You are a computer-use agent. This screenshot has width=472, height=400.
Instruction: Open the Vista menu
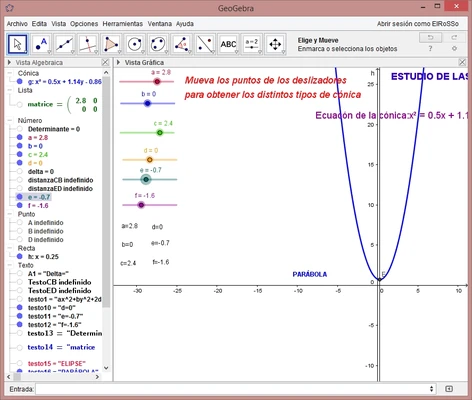tap(58, 24)
